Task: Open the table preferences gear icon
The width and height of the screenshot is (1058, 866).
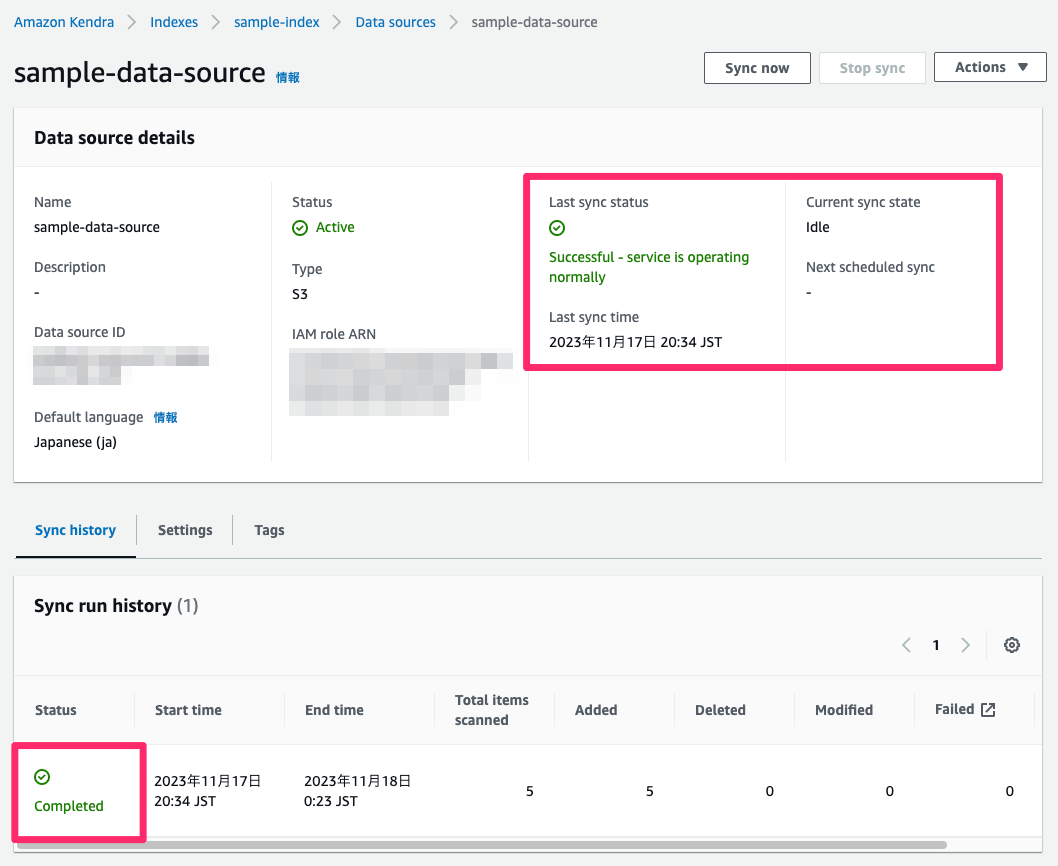Action: [1011, 645]
